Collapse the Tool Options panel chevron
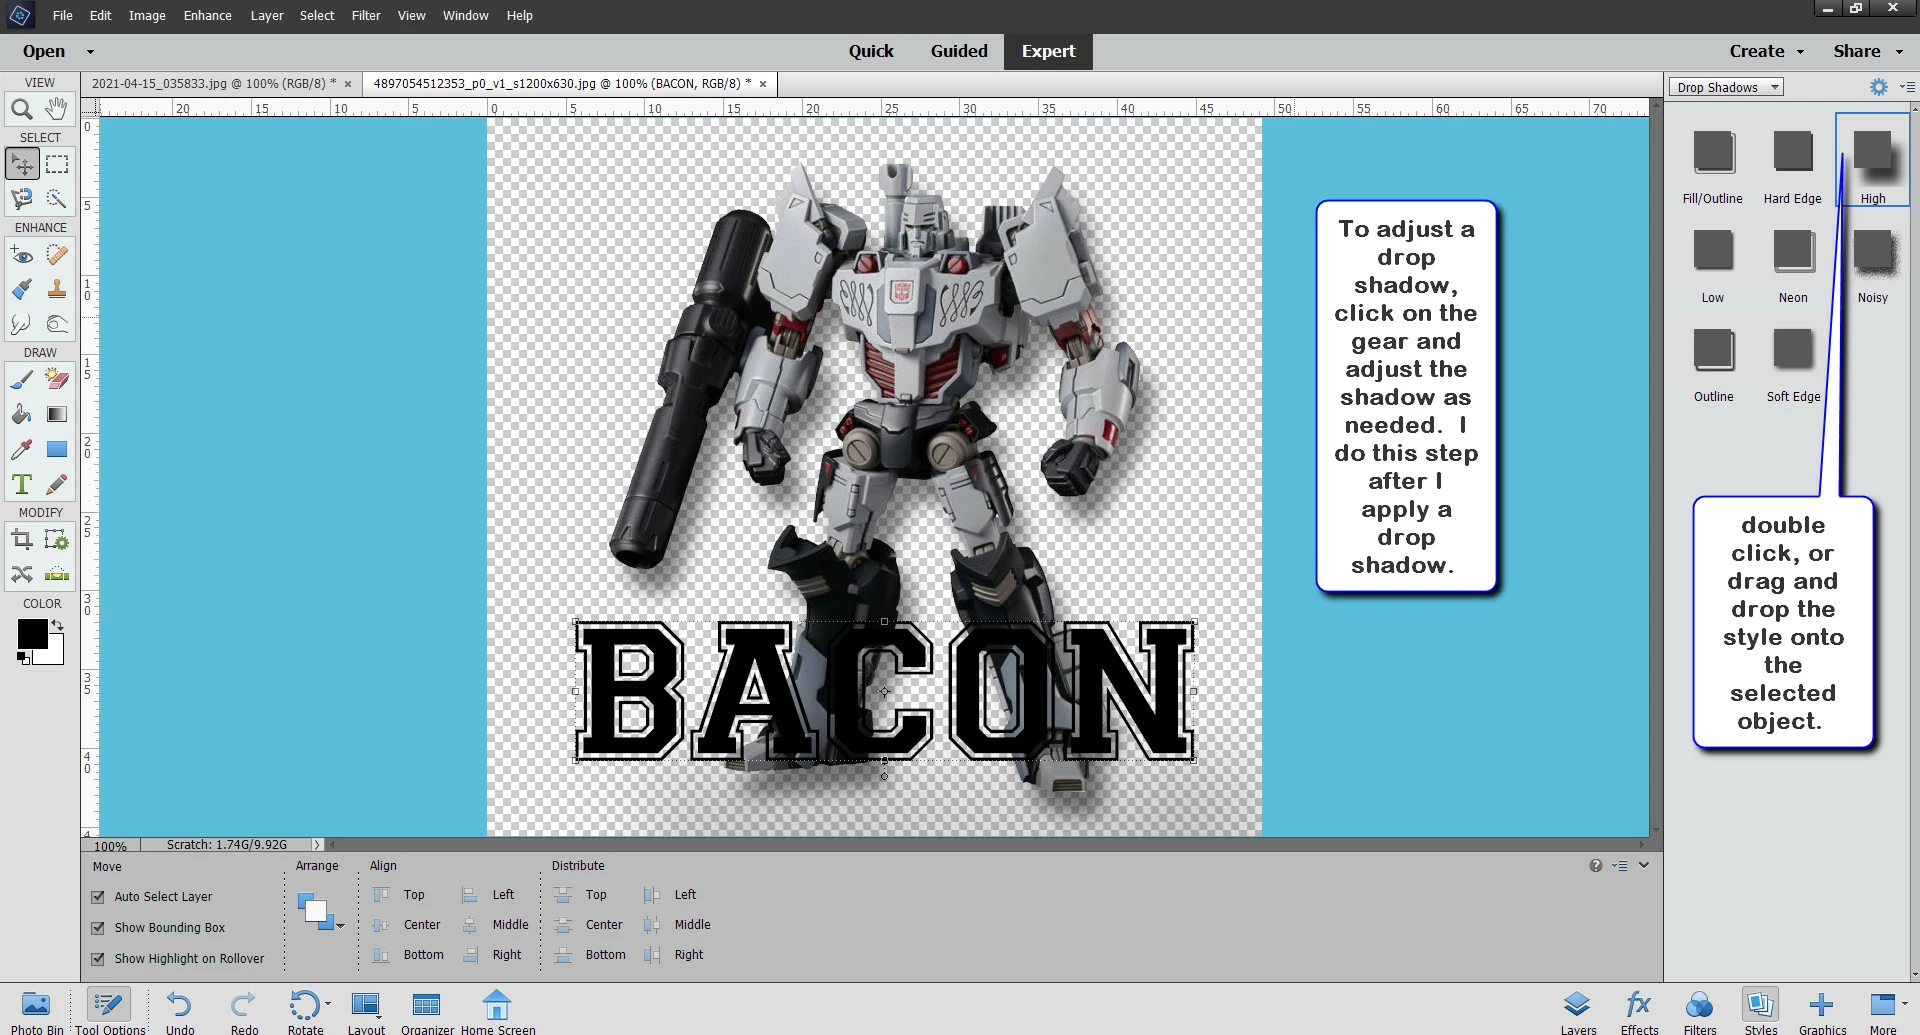Image resolution: width=1920 pixels, height=1035 pixels. pos(1644,865)
